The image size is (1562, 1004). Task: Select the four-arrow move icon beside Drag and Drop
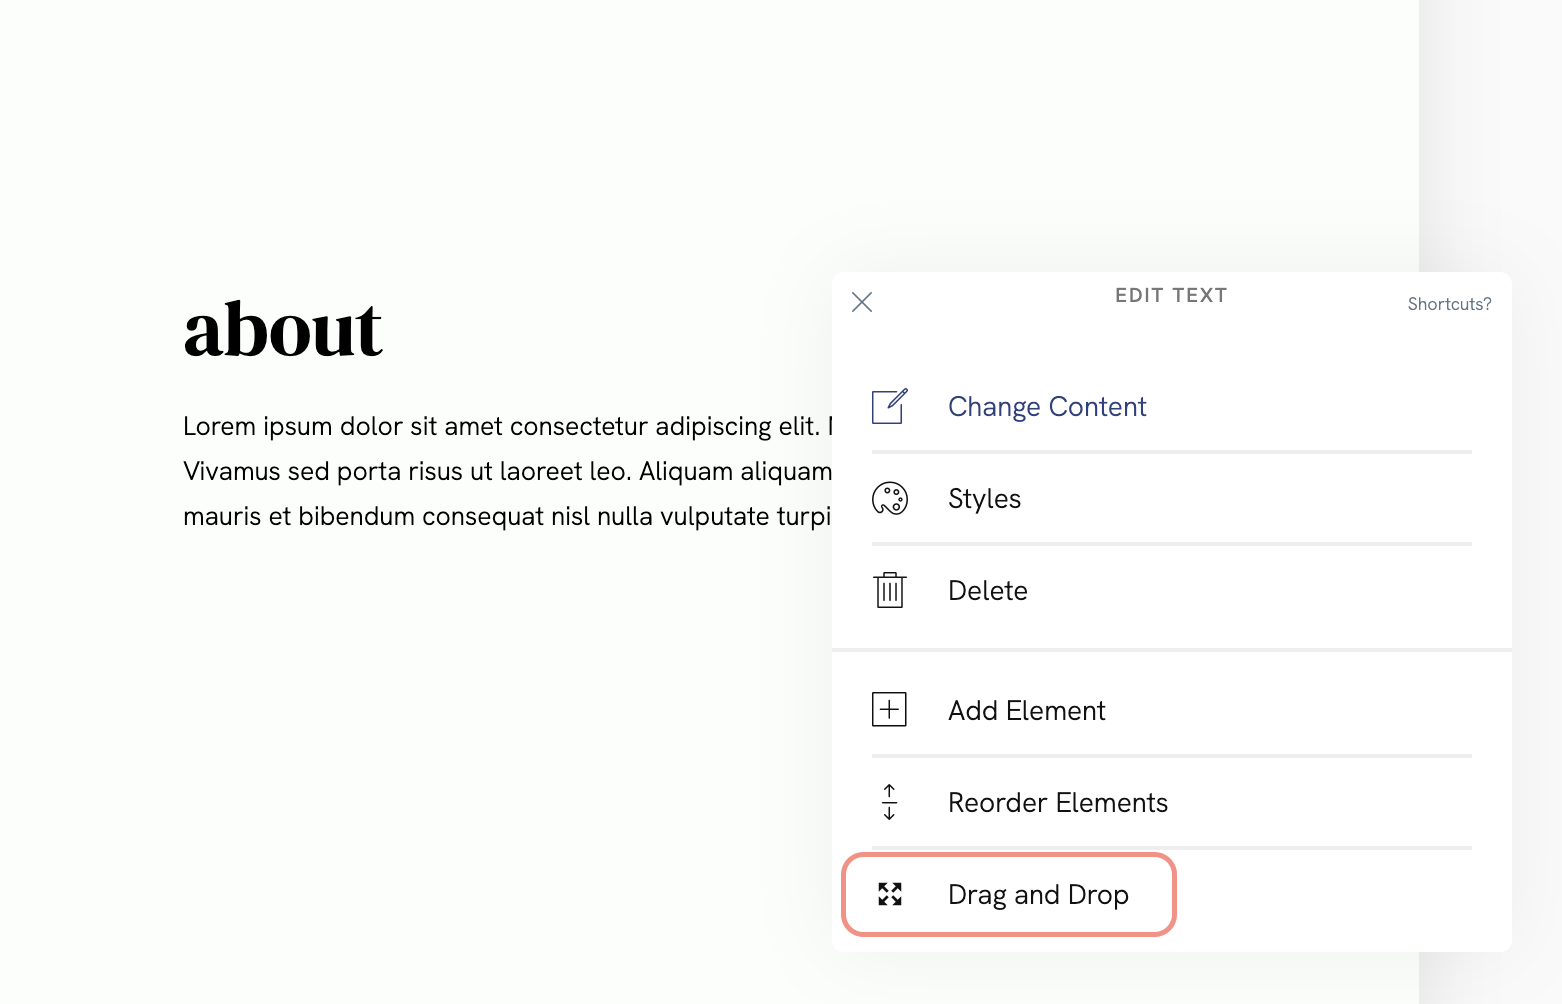pos(890,894)
